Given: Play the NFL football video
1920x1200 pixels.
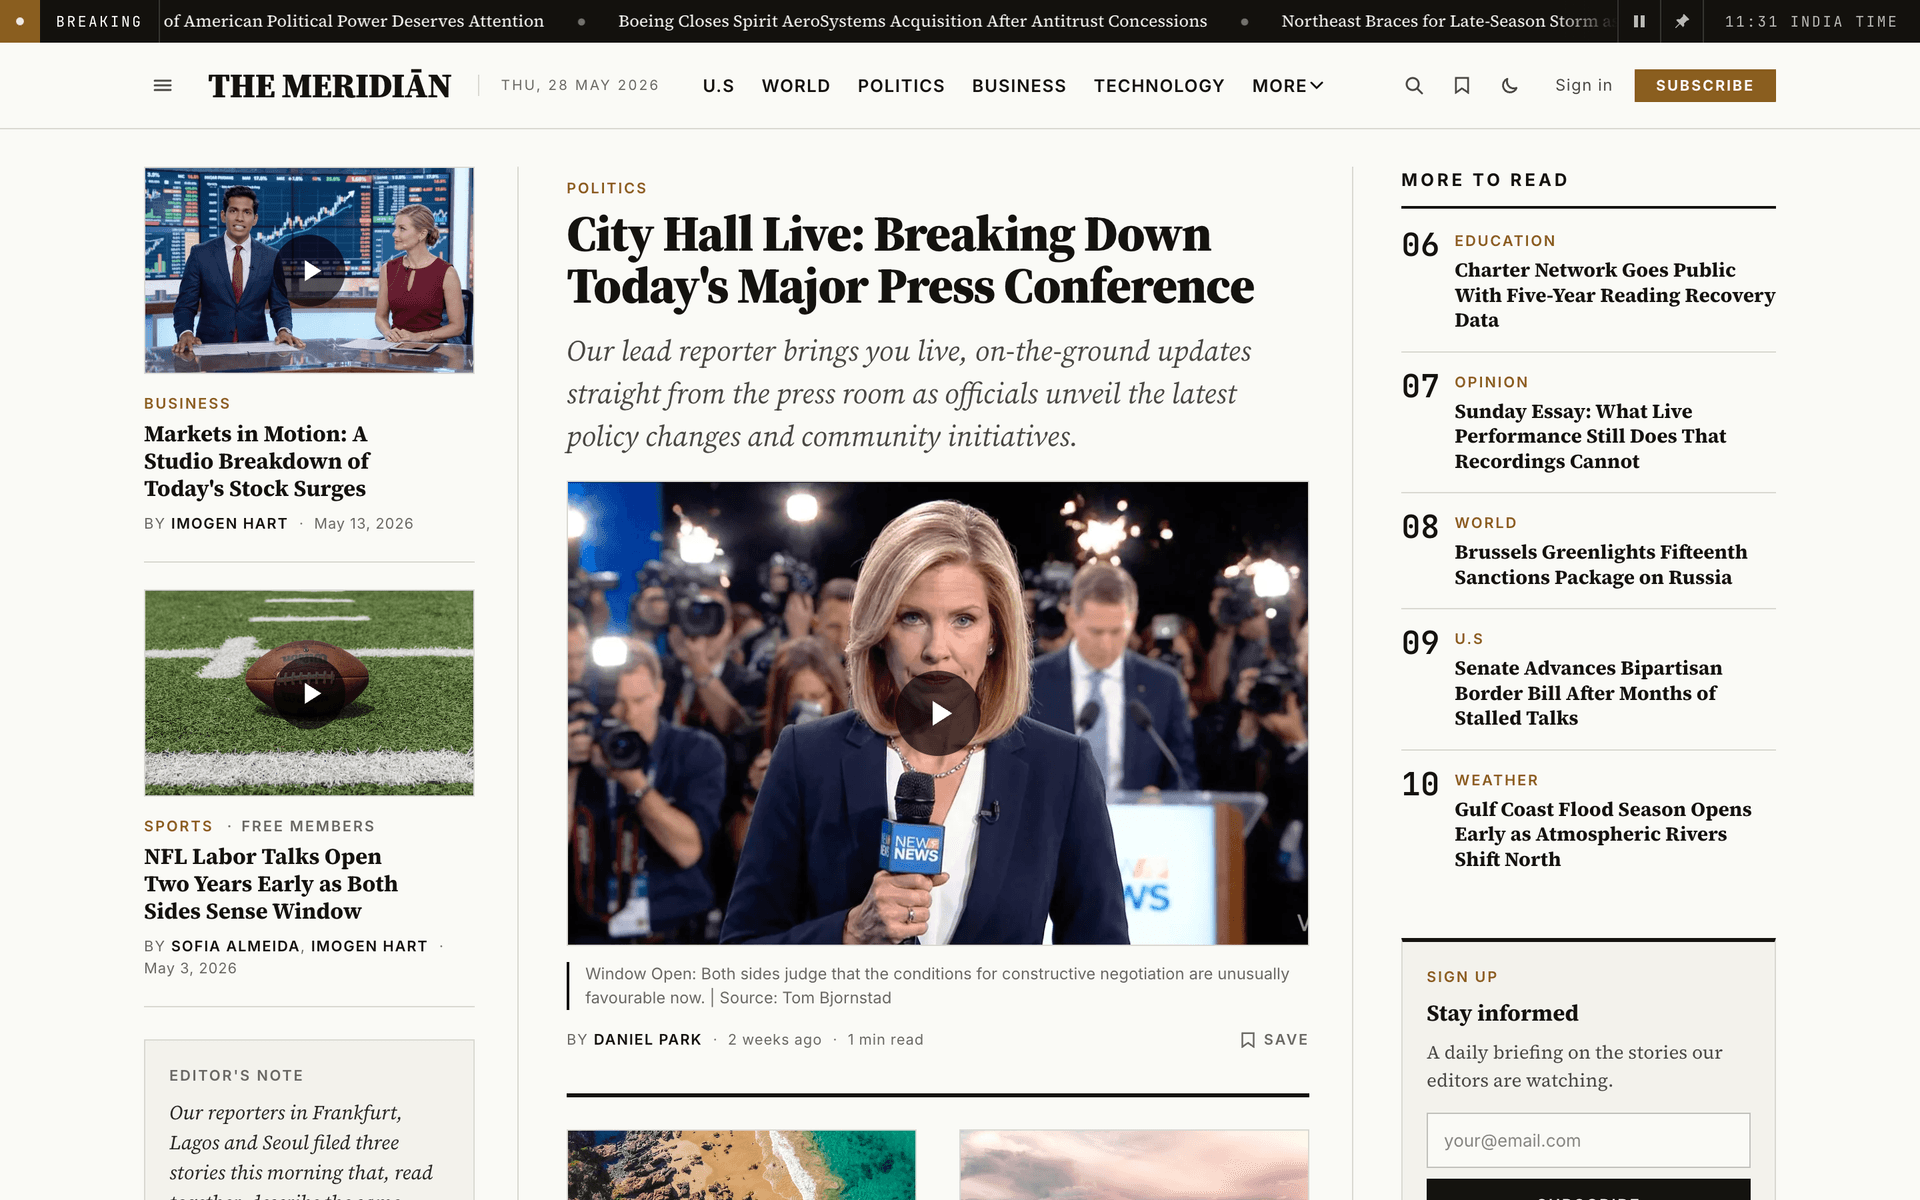Looking at the screenshot, I should [x=310, y=693].
